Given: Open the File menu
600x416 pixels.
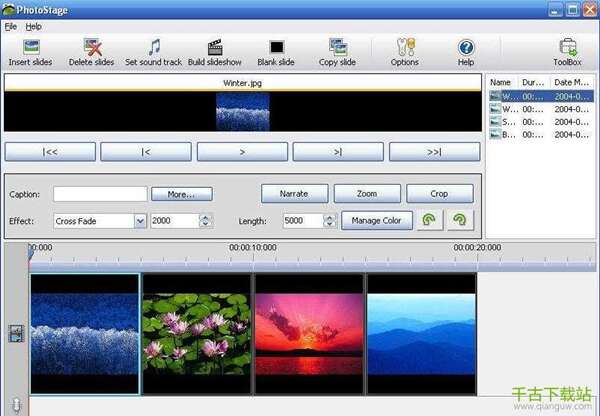Looking at the screenshot, I should tap(11, 27).
